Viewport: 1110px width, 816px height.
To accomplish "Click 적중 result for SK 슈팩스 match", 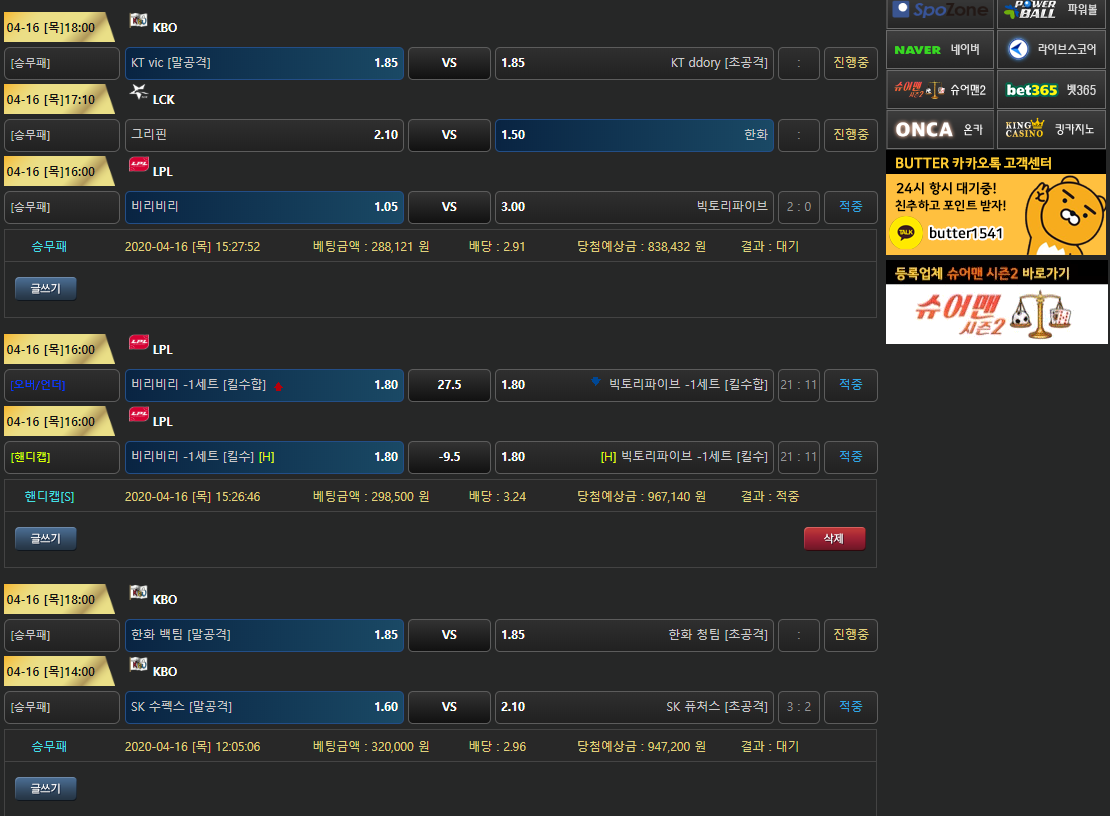I will (x=850, y=707).
